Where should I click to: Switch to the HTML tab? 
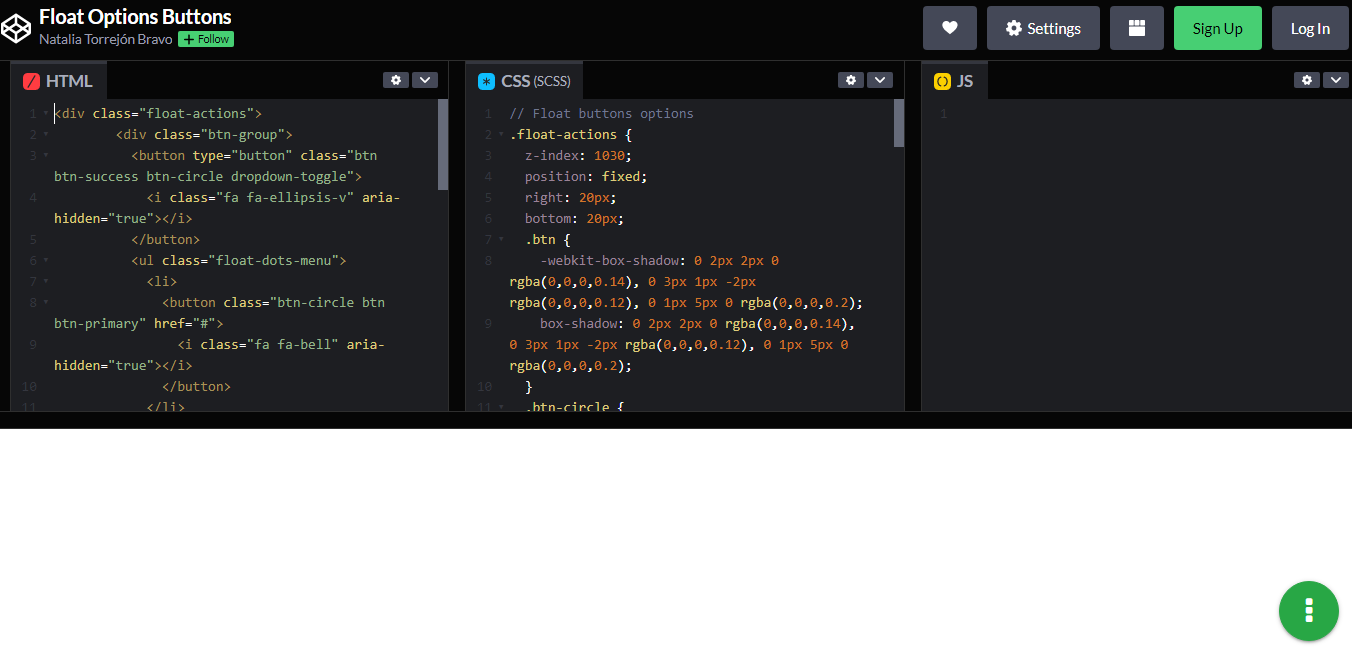coord(58,80)
